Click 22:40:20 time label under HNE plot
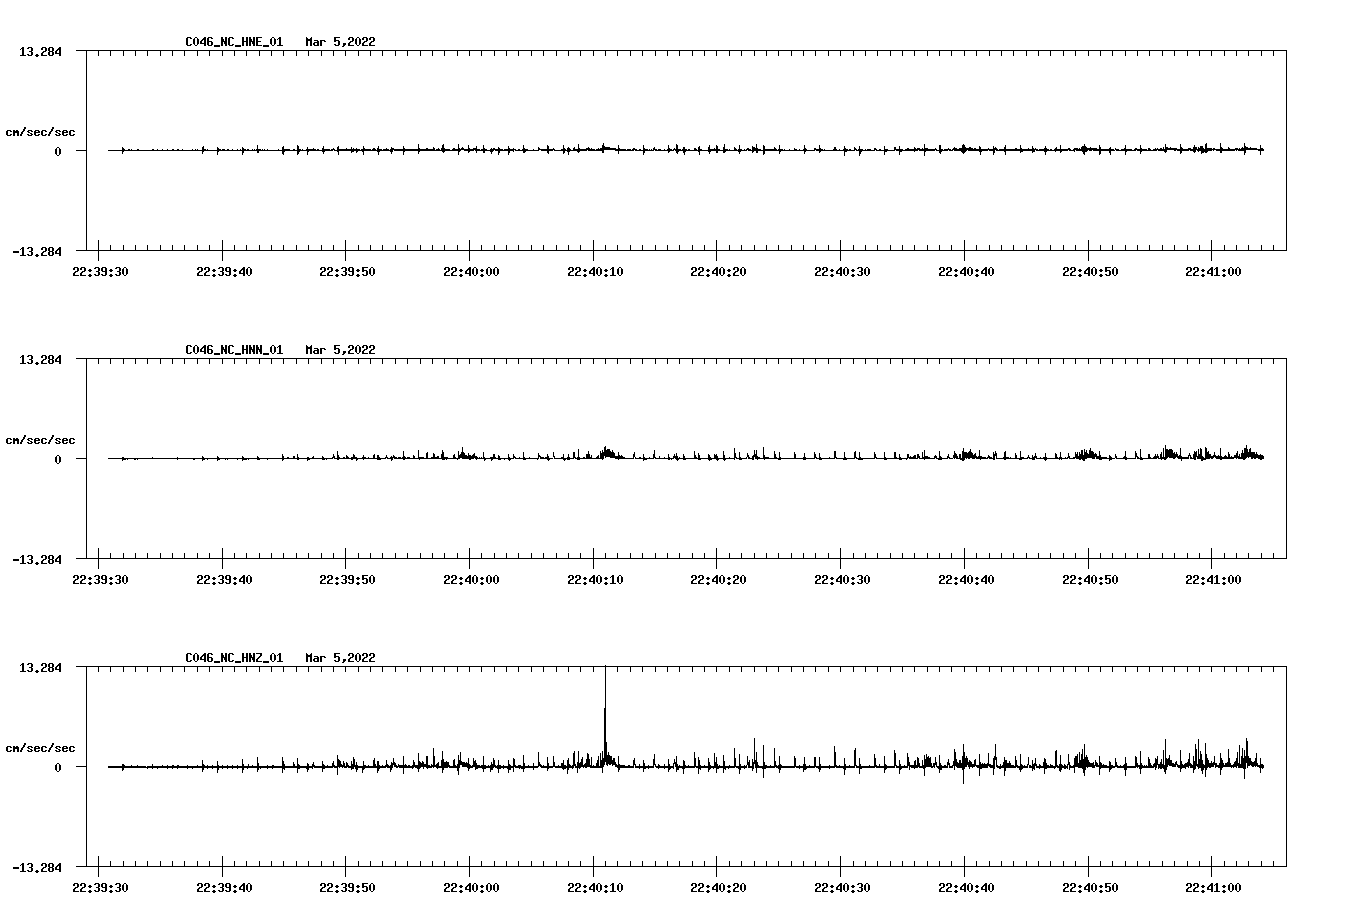This screenshot has width=1358, height=924. tap(717, 271)
